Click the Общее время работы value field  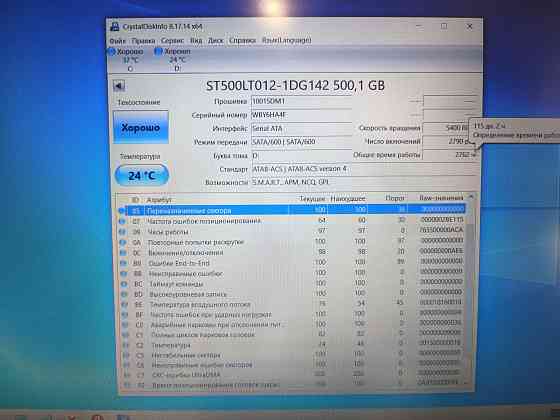point(450,155)
